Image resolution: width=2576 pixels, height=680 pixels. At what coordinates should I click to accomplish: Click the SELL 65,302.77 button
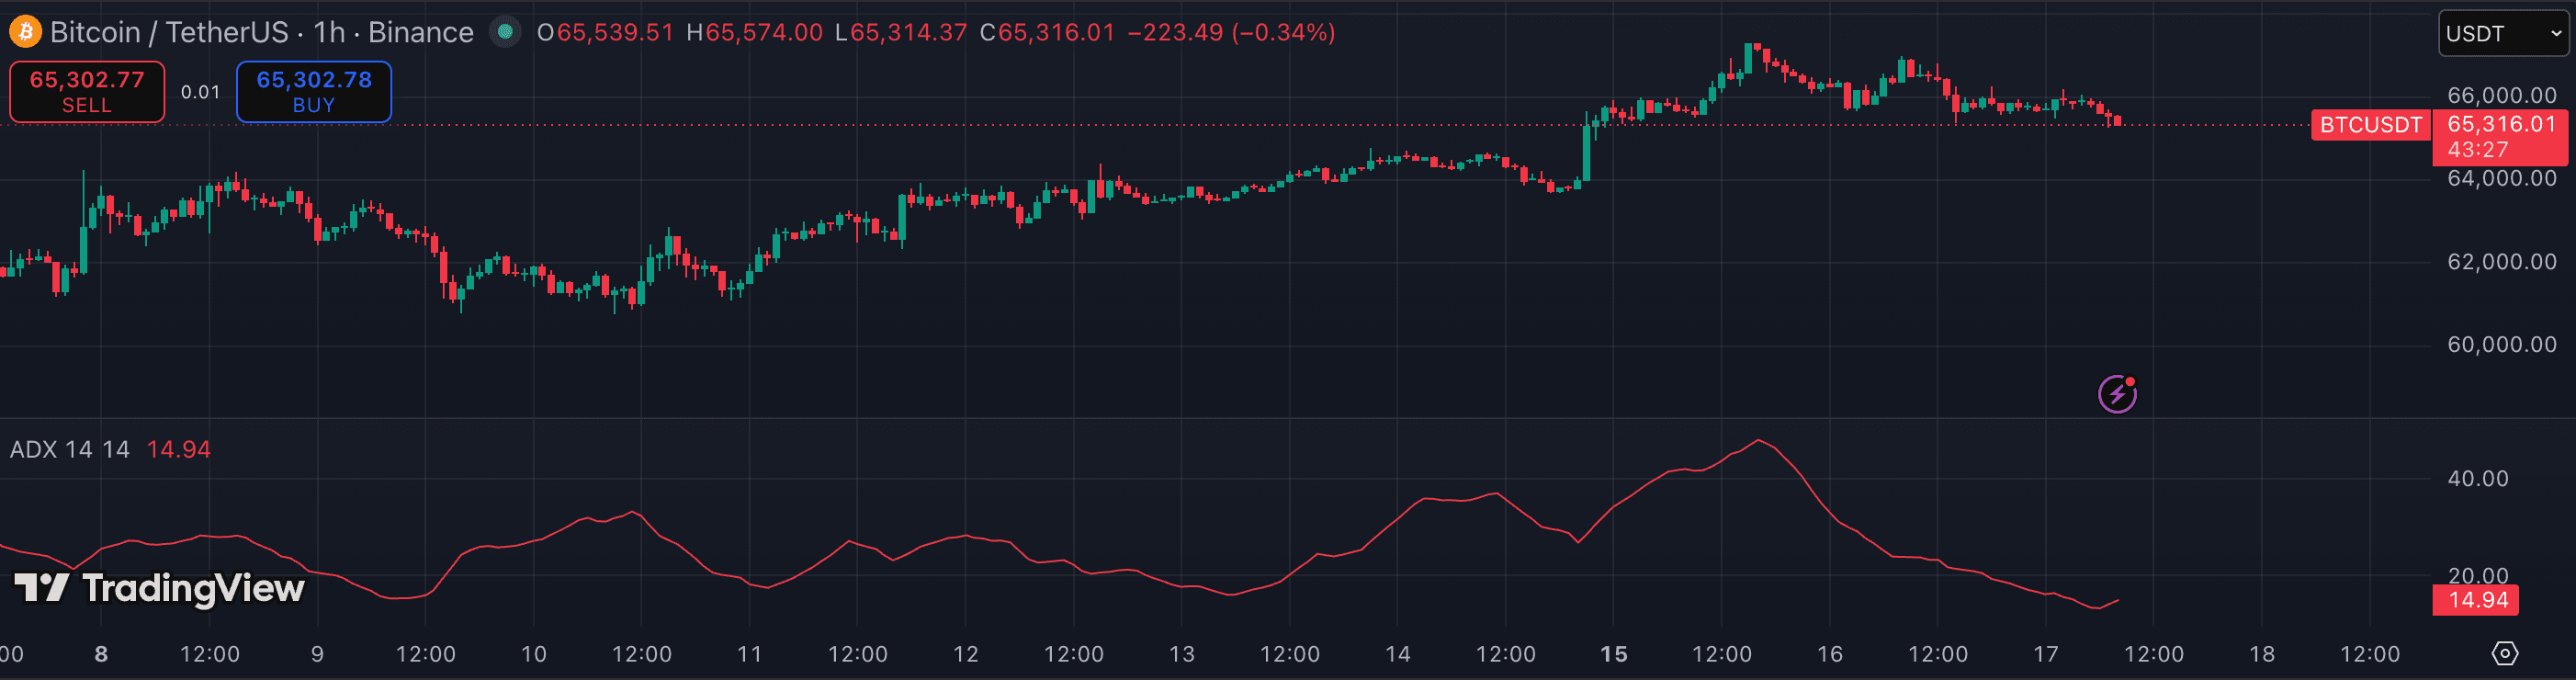[x=87, y=92]
